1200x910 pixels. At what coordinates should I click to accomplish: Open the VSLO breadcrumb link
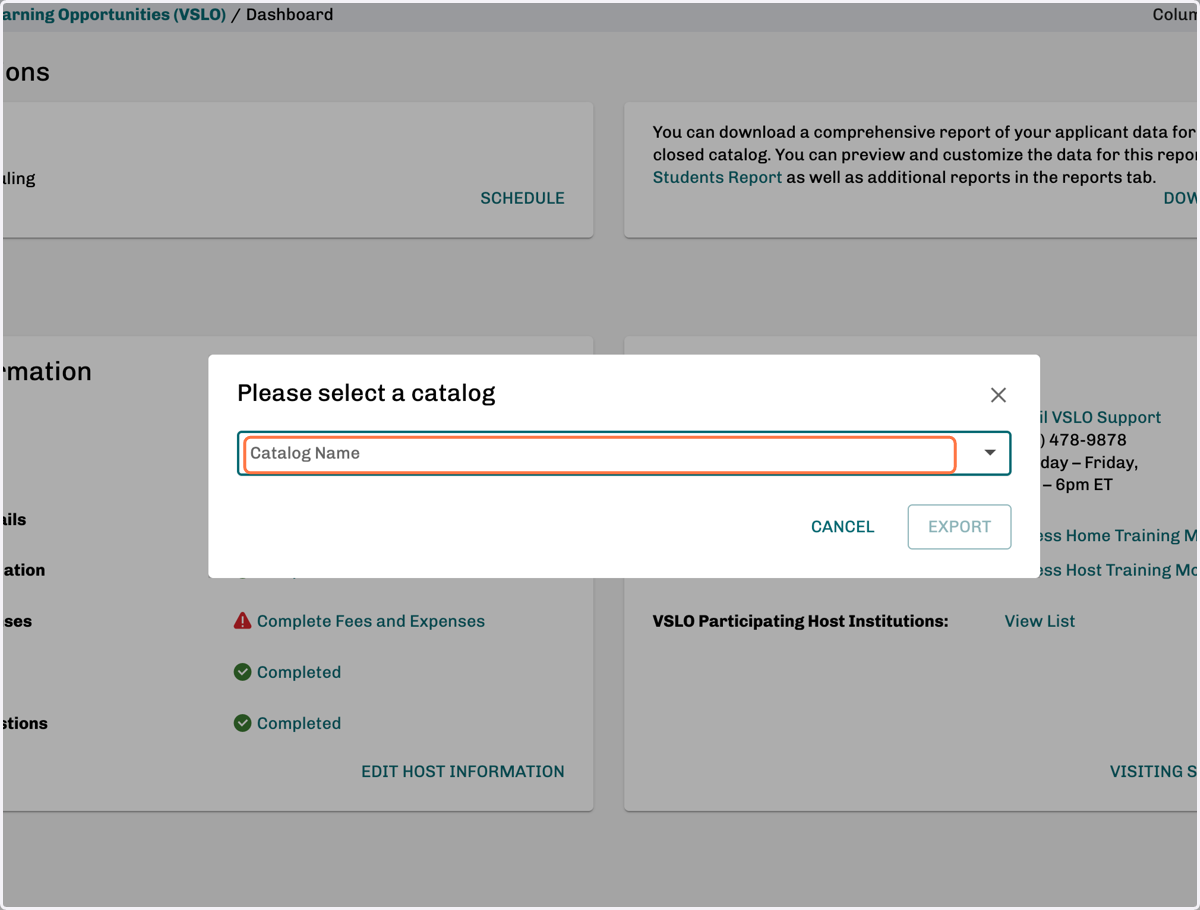115,14
